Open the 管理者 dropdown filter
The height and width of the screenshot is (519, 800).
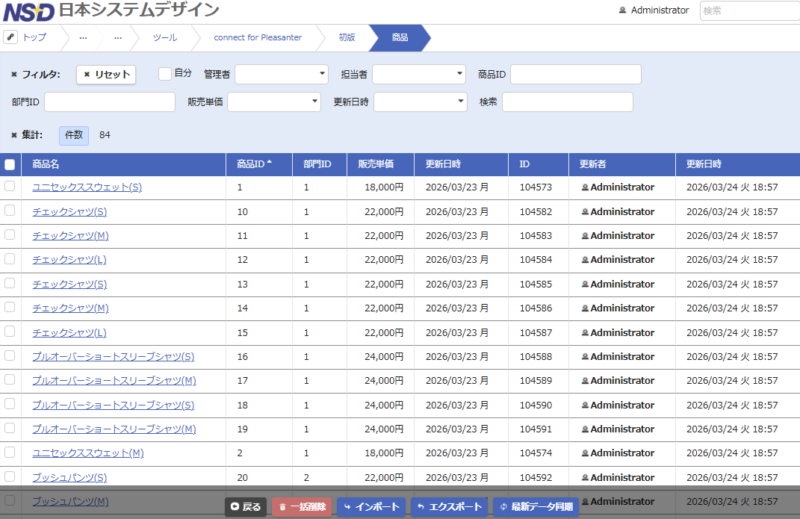tap(281, 74)
